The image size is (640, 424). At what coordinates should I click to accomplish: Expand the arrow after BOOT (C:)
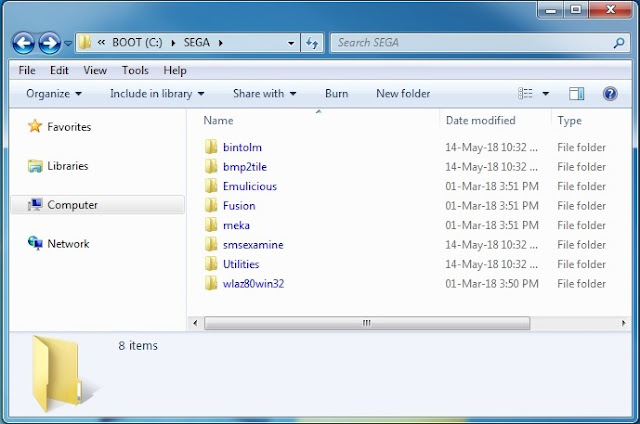point(173,43)
